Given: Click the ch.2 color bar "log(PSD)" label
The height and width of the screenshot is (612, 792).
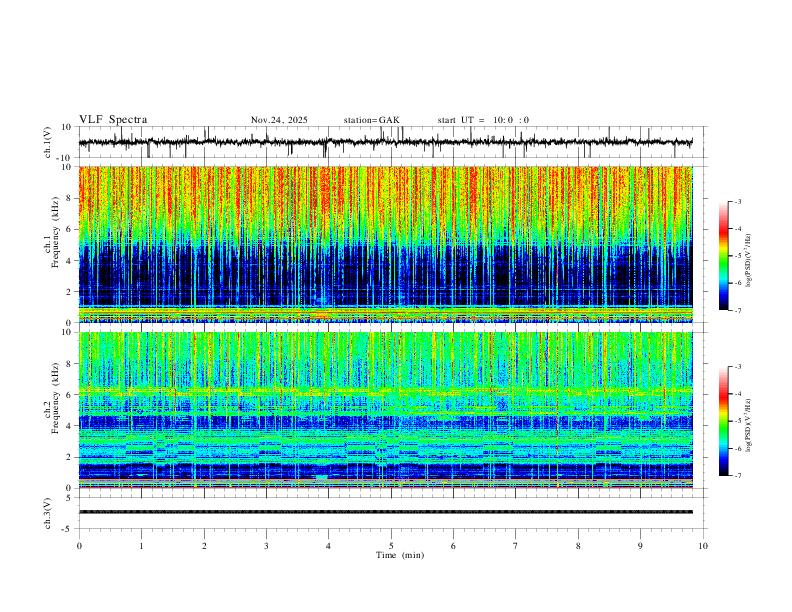Looking at the screenshot, I should click(x=749, y=425).
